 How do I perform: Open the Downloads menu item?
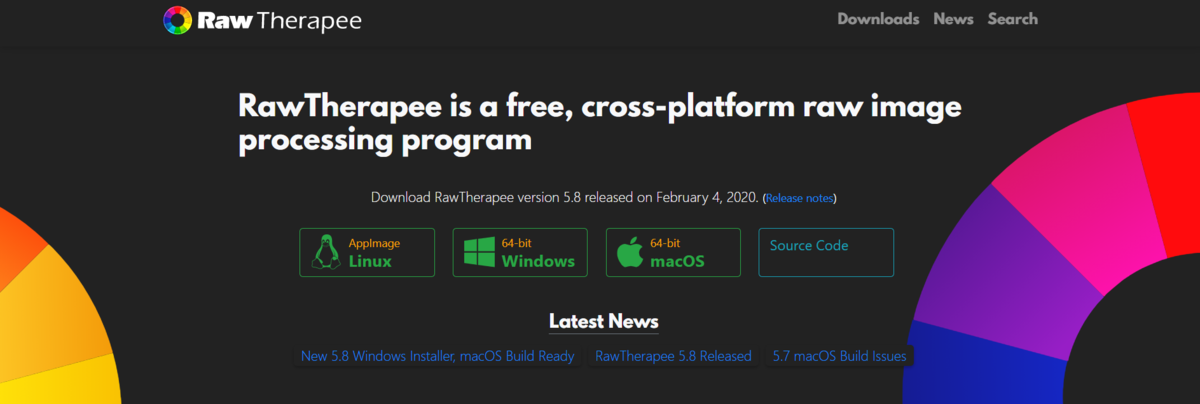(878, 19)
